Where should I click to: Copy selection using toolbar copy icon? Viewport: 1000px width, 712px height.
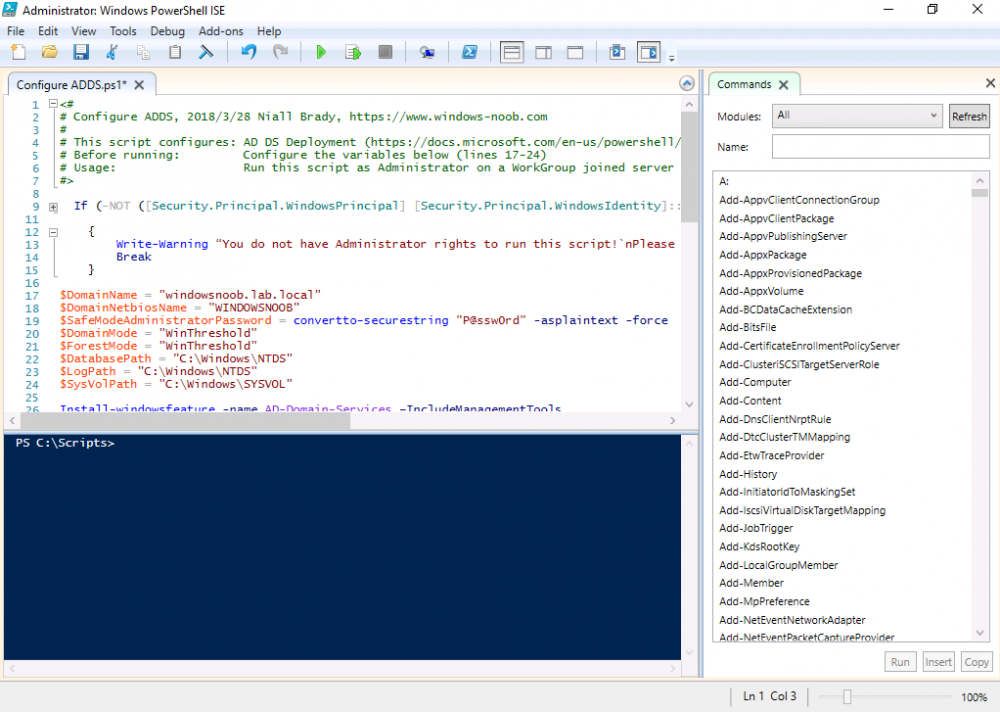pyautogui.click(x=143, y=52)
